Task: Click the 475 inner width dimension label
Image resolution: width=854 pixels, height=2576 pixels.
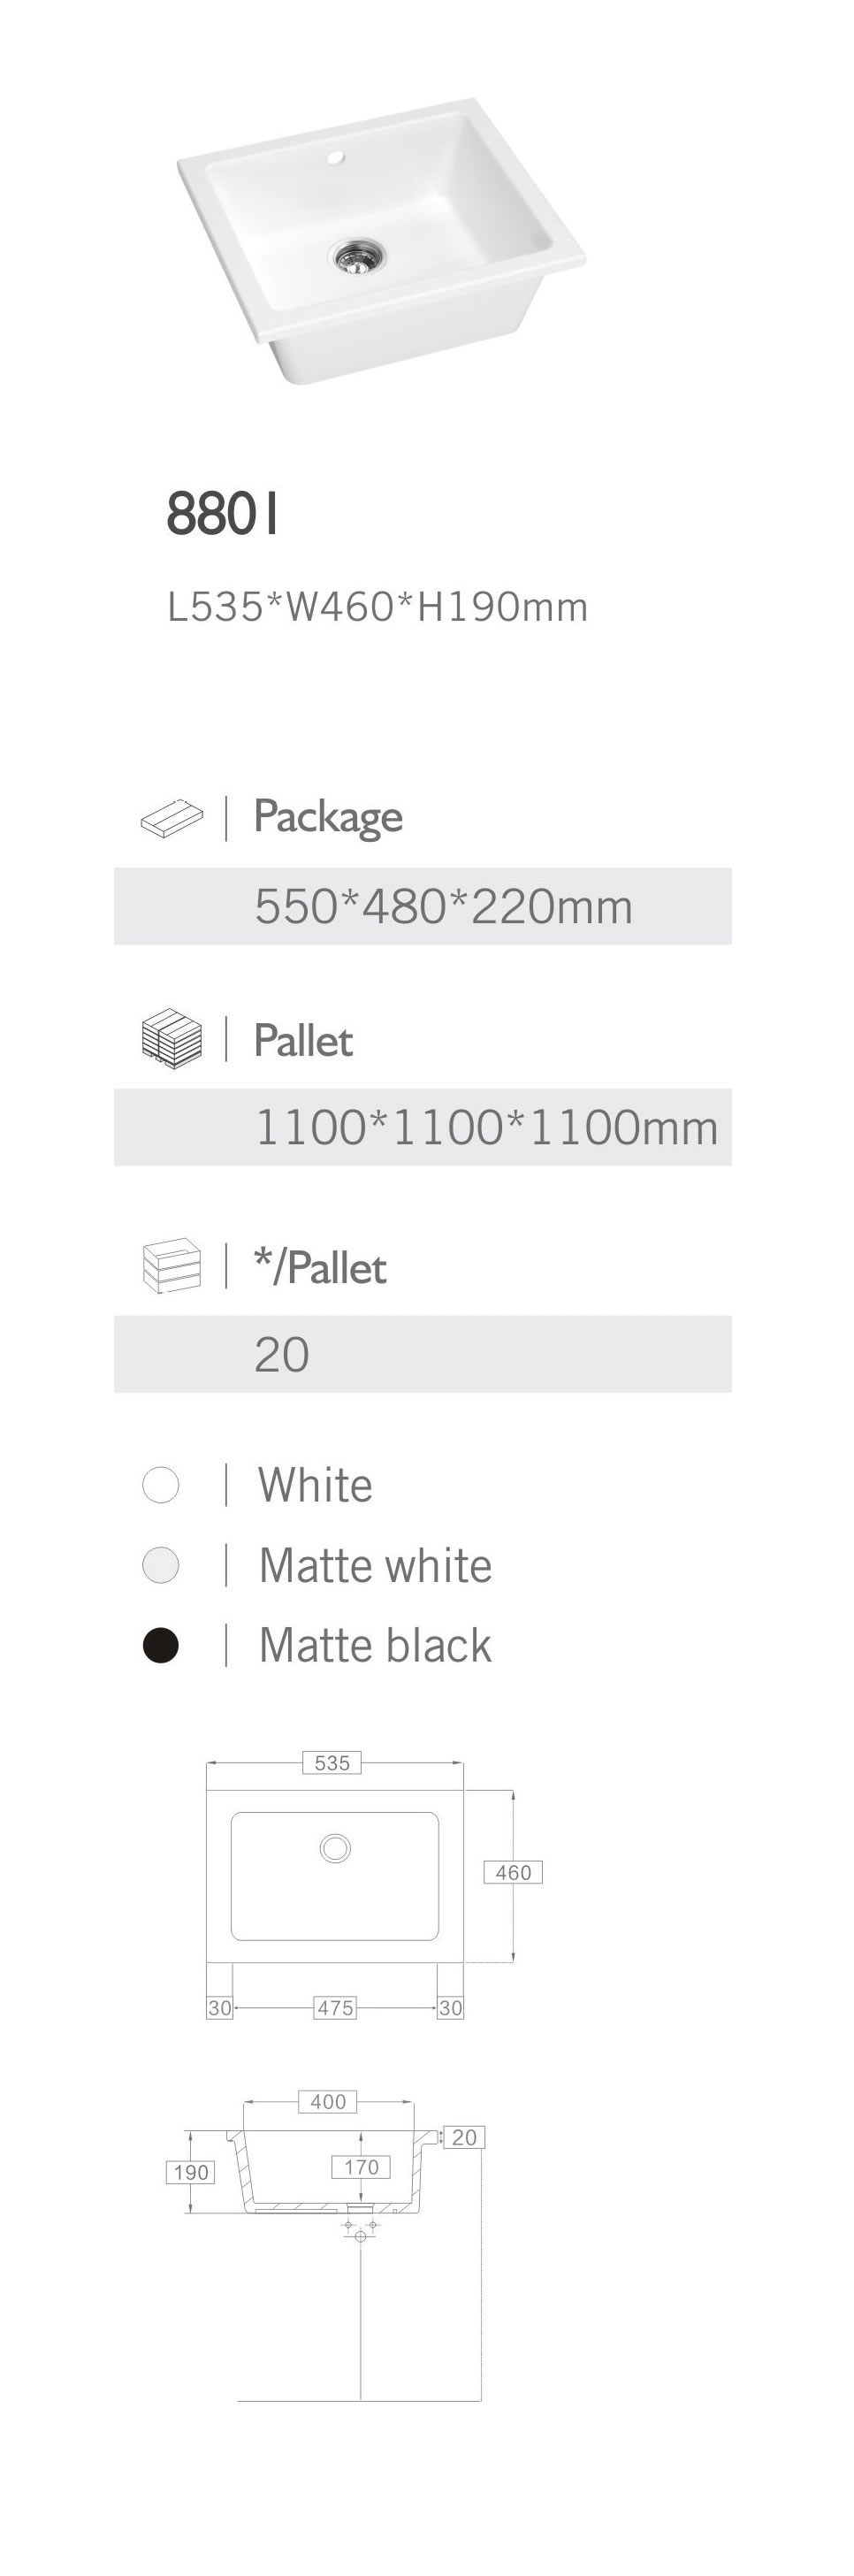Action: pyautogui.click(x=335, y=2007)
